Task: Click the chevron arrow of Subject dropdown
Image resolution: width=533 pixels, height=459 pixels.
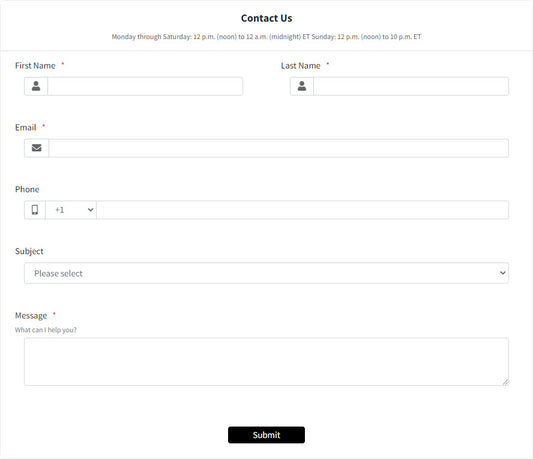Action: tap(503, 273)
